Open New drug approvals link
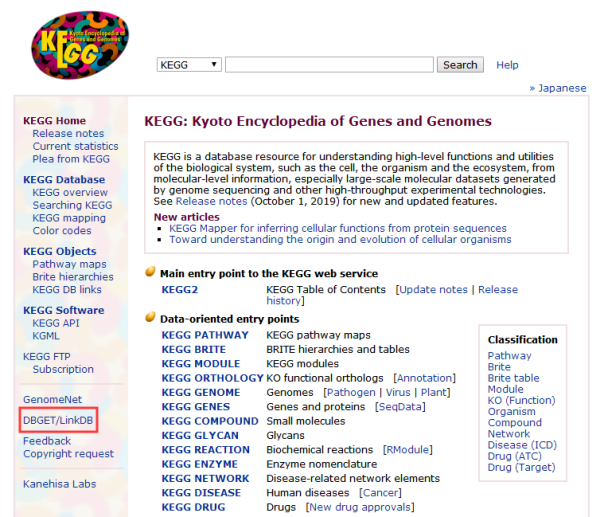605x517 pixels. pos(360,507)
